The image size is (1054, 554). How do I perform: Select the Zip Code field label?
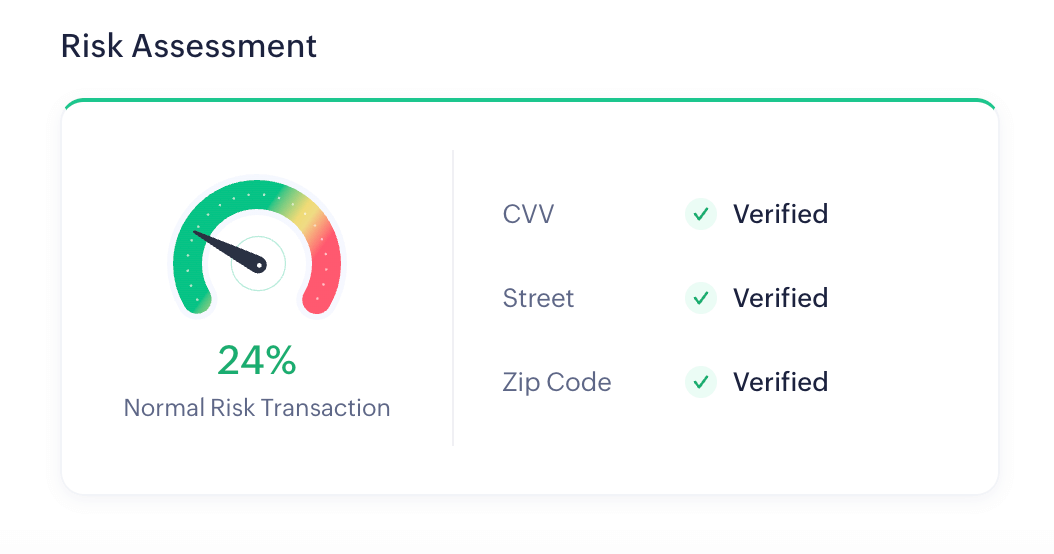coord(556,382)
